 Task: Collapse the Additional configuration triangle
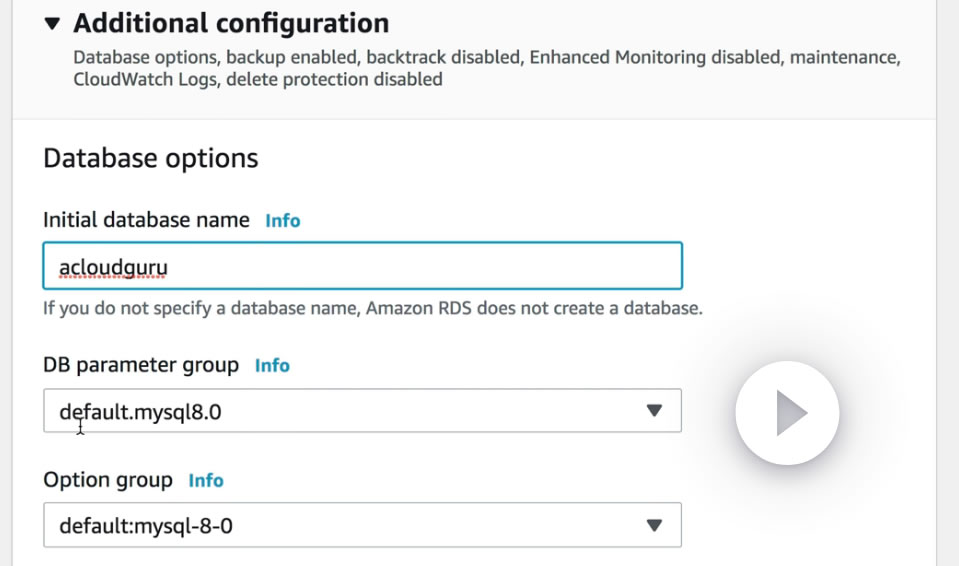tap(53, 24)
